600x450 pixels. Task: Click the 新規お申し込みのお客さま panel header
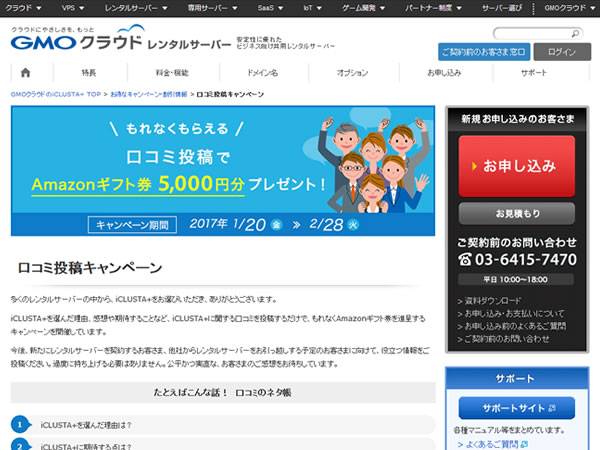[x=517, y=119]
